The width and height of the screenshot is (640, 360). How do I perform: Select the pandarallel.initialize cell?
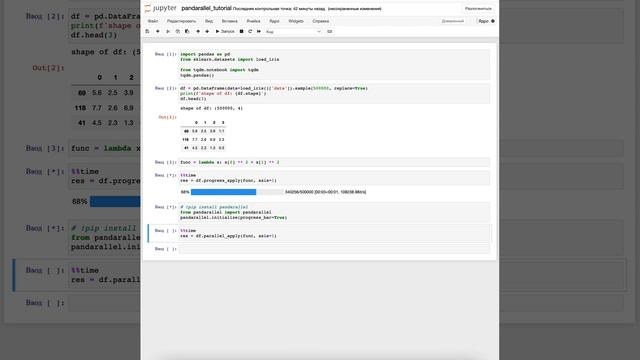(334, 212)
